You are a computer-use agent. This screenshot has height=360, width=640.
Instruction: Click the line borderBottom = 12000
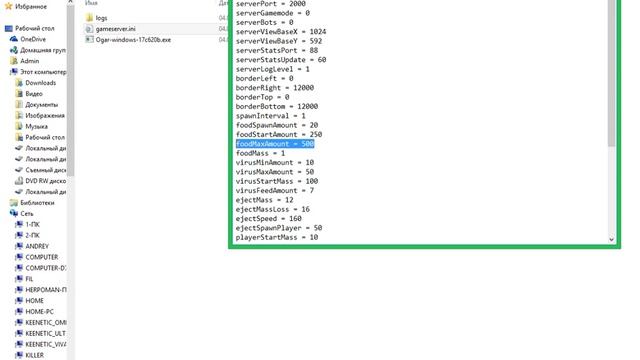(x=276, y=107)
